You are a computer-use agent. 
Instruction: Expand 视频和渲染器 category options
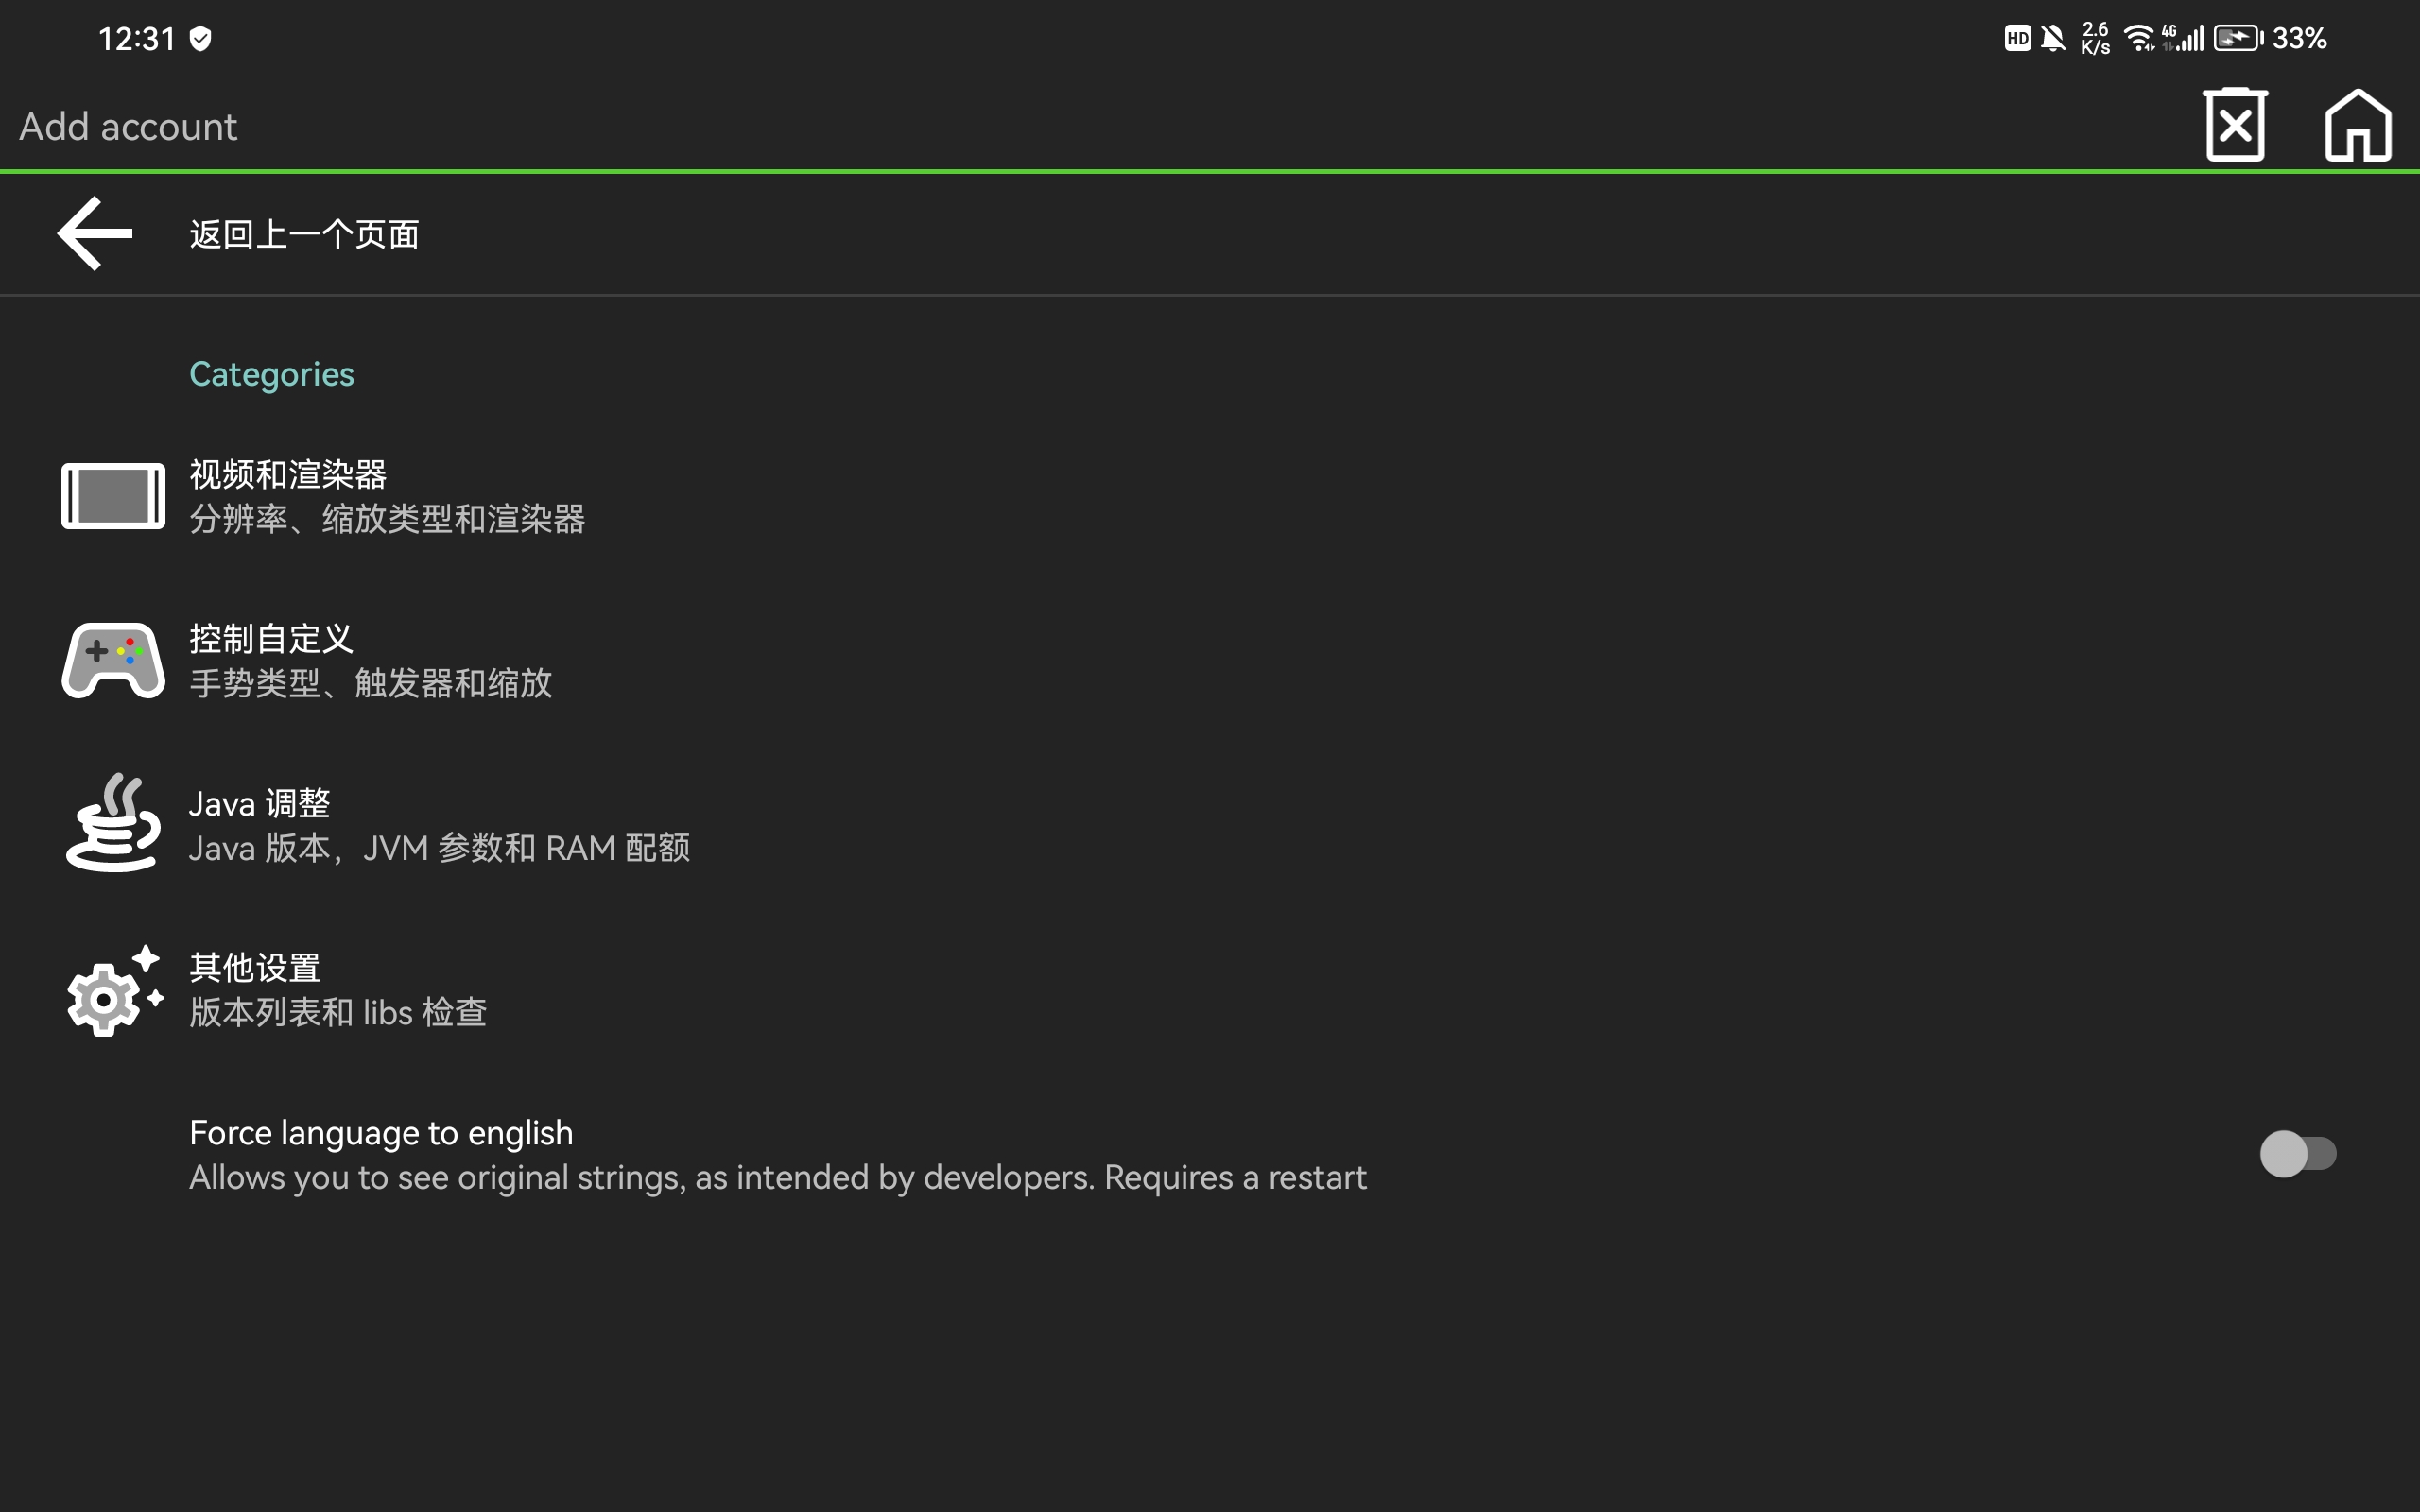[x=287, y=493]
